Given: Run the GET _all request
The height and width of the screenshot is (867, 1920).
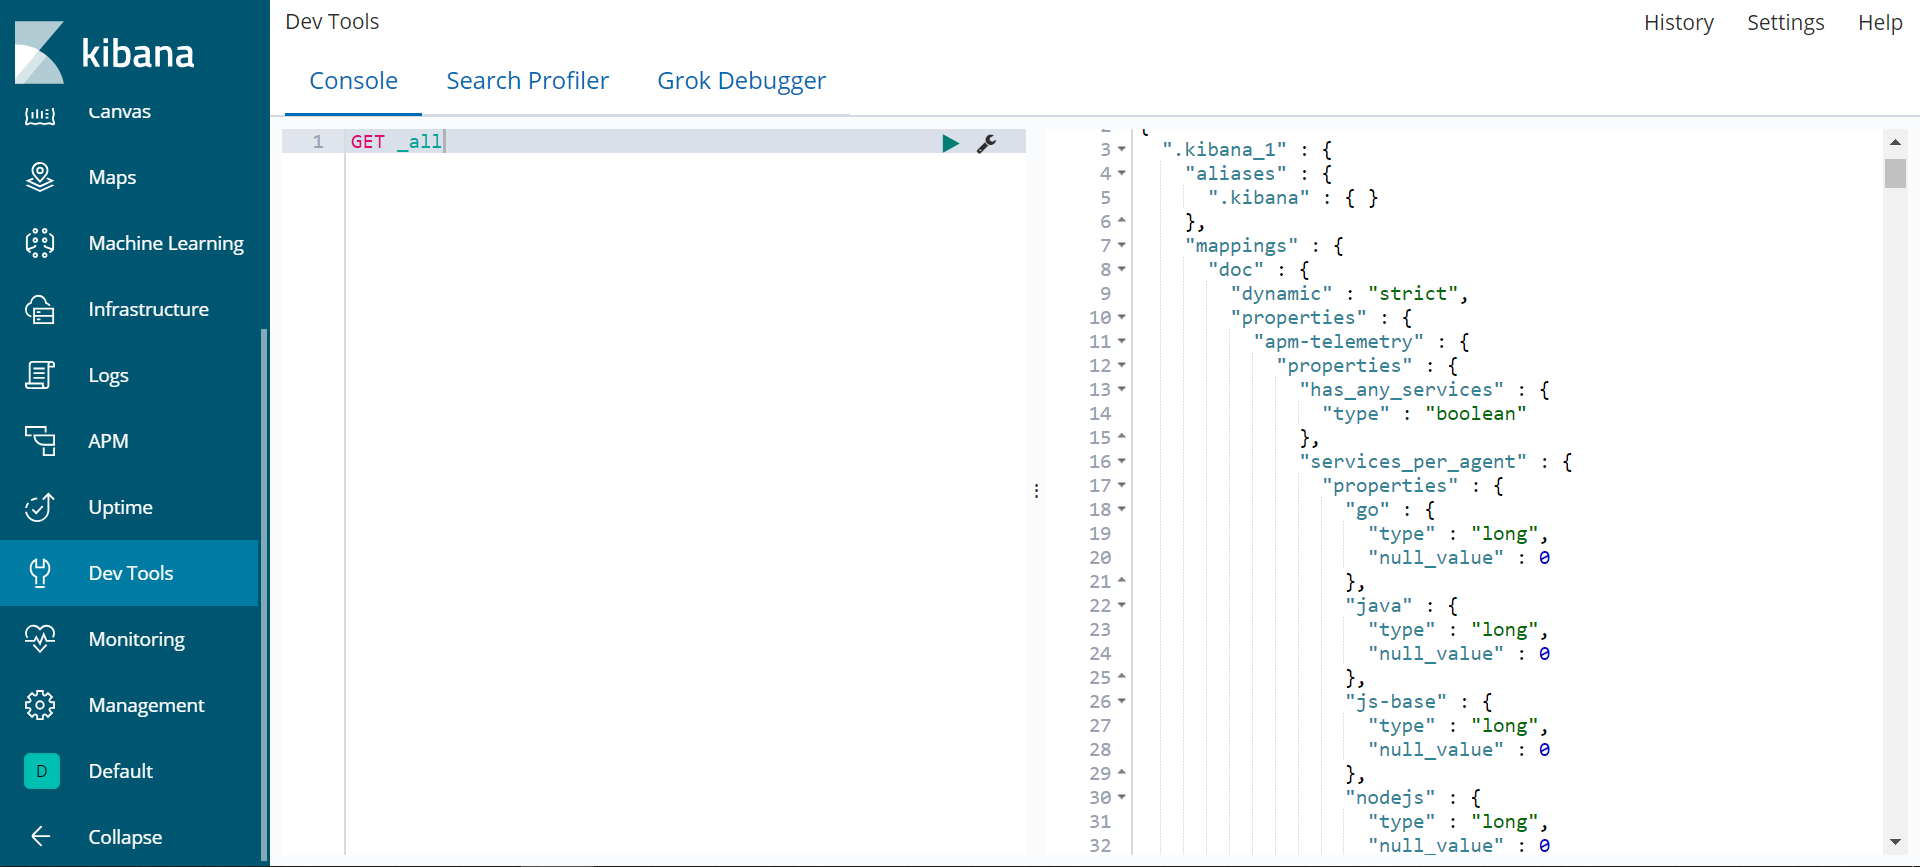Looking at the screenshot, I should click(x=950, y=143).
